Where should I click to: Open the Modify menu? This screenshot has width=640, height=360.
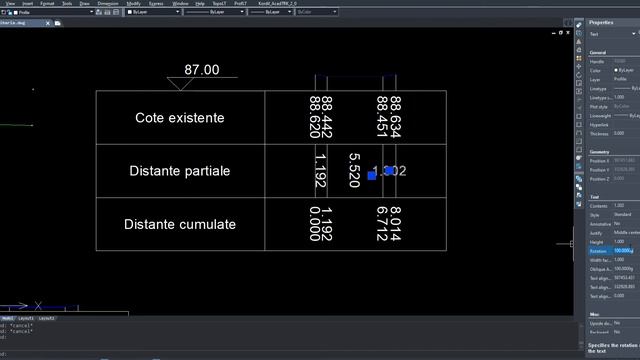133,3
